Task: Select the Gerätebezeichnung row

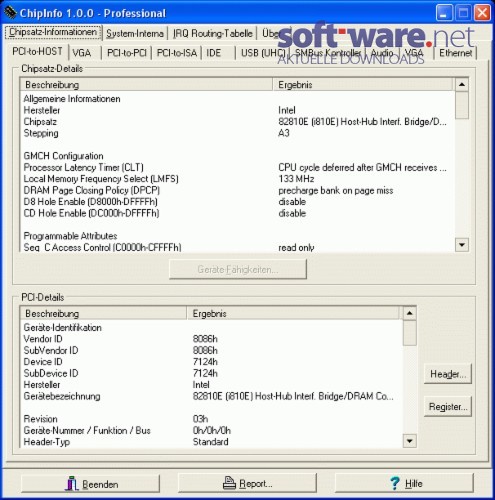Action: coord(211,396)
